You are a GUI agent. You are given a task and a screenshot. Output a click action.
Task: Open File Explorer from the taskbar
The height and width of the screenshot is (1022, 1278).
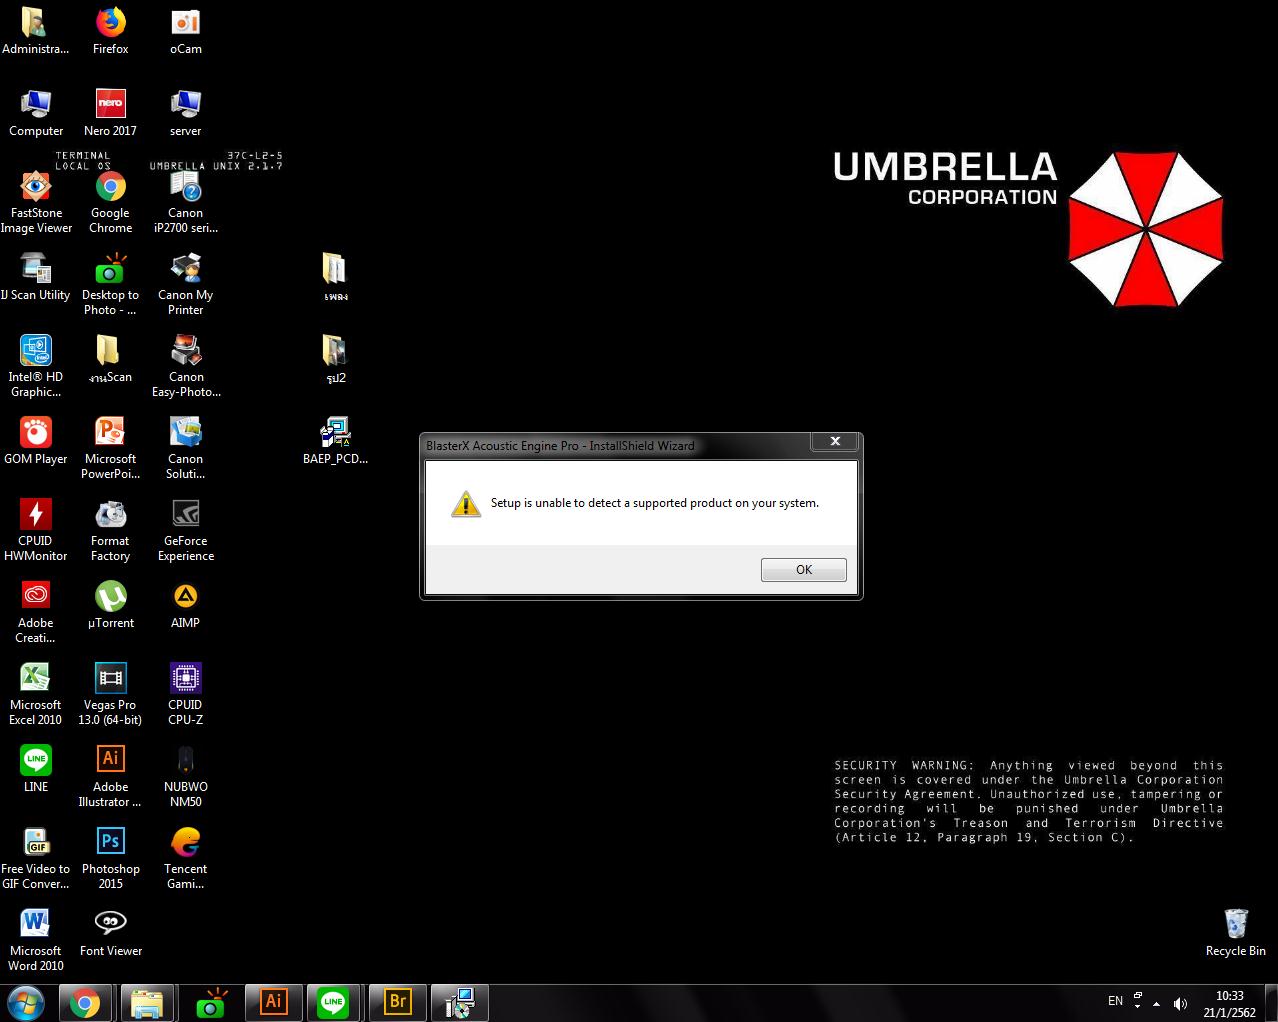tap(147, 1003)
